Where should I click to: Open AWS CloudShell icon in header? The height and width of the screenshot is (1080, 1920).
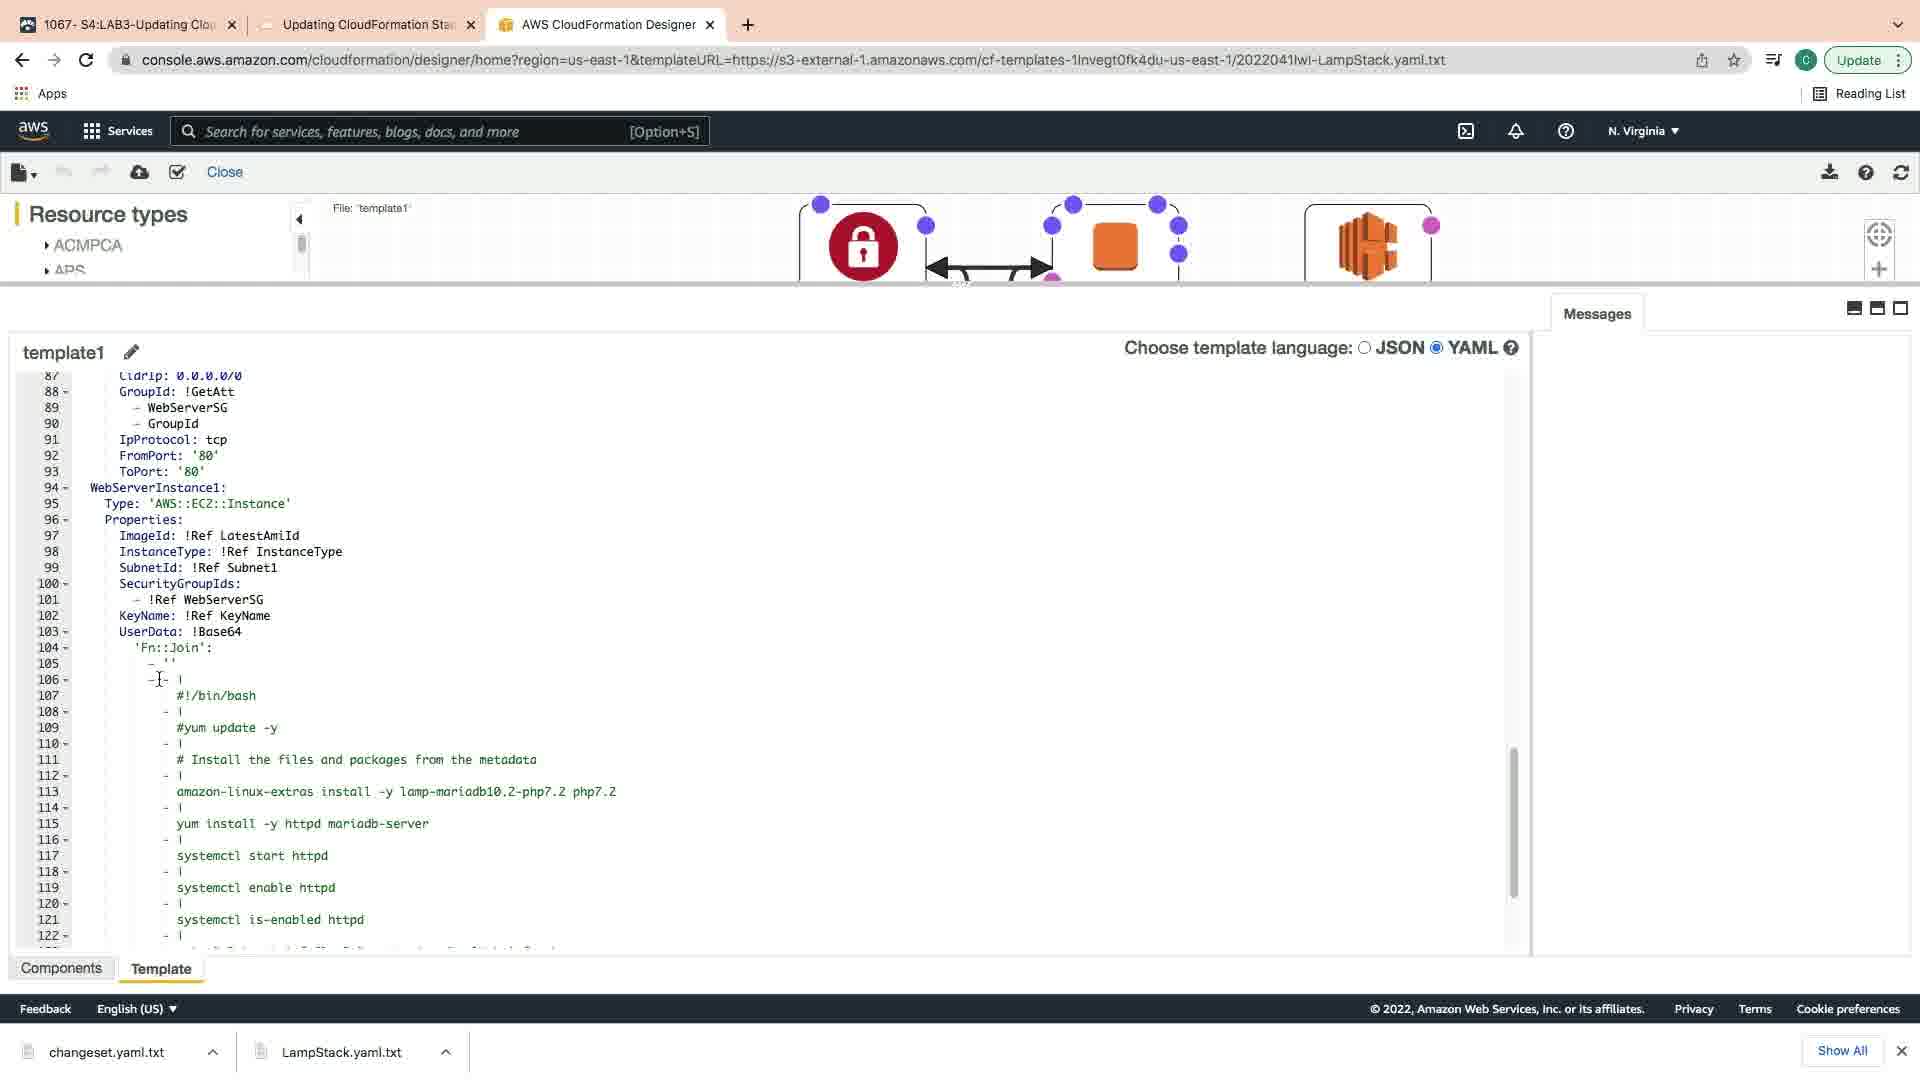point(1465,131)
